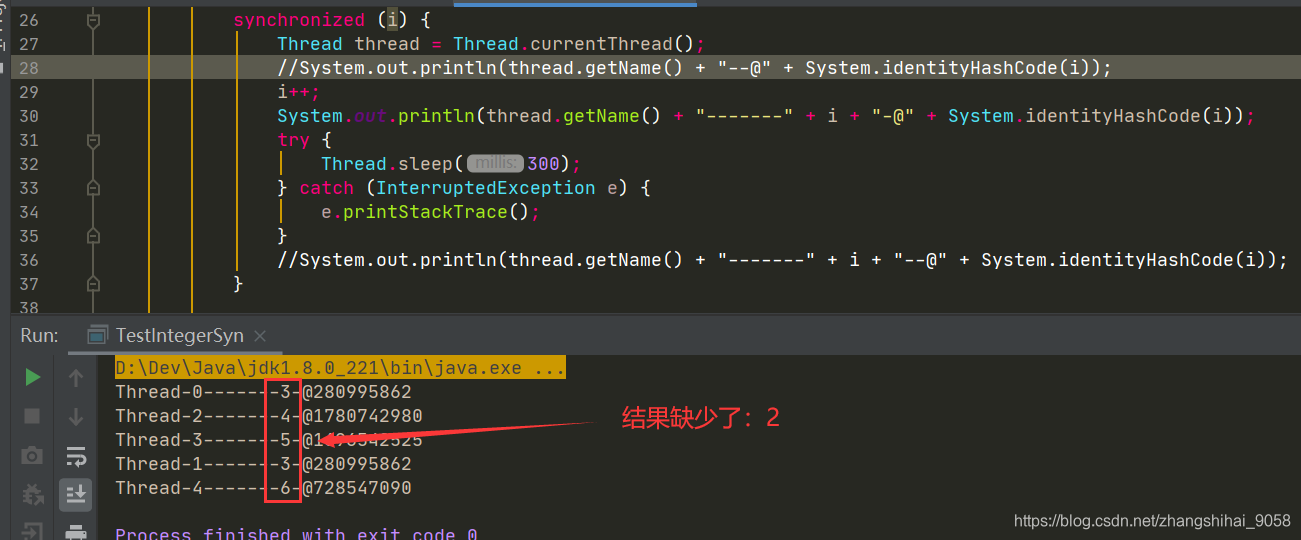Image resolution: width=1301 pixels, height=540 pixels.
Task: Click 'i++;' on line 29
Action: [x=299, y=92]
